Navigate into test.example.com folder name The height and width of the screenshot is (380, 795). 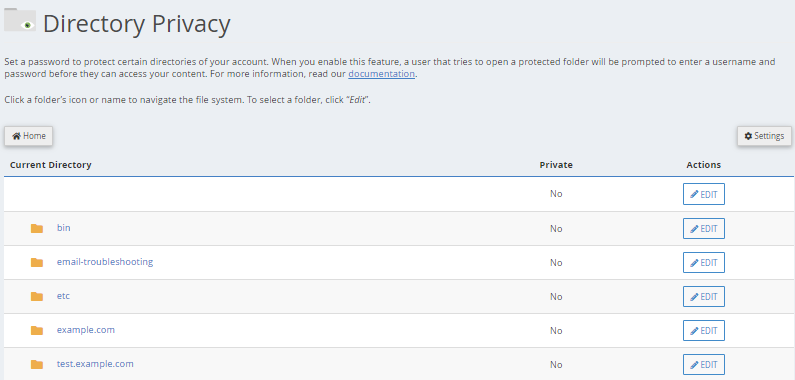point(95,364)
